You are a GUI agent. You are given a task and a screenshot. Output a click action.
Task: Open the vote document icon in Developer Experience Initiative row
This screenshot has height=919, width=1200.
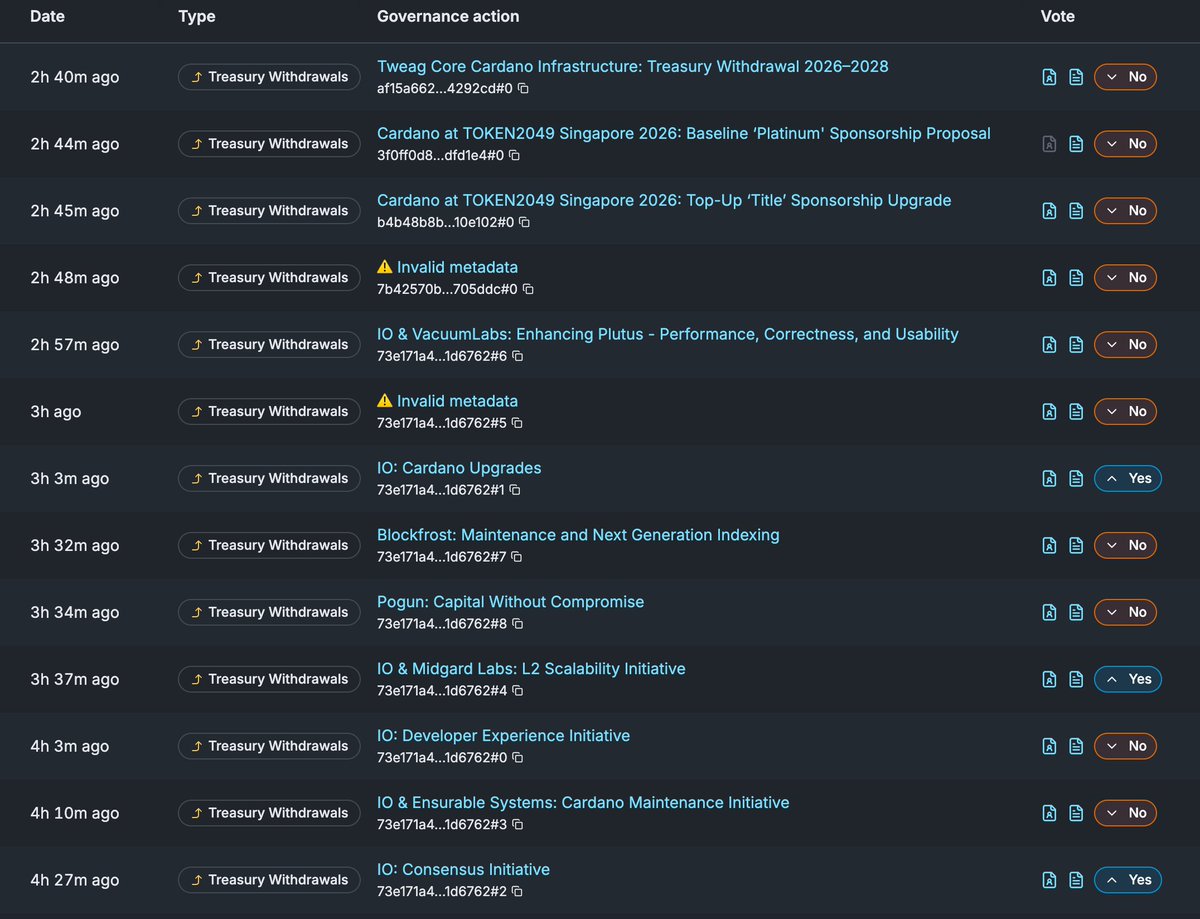pos(1076,747)
